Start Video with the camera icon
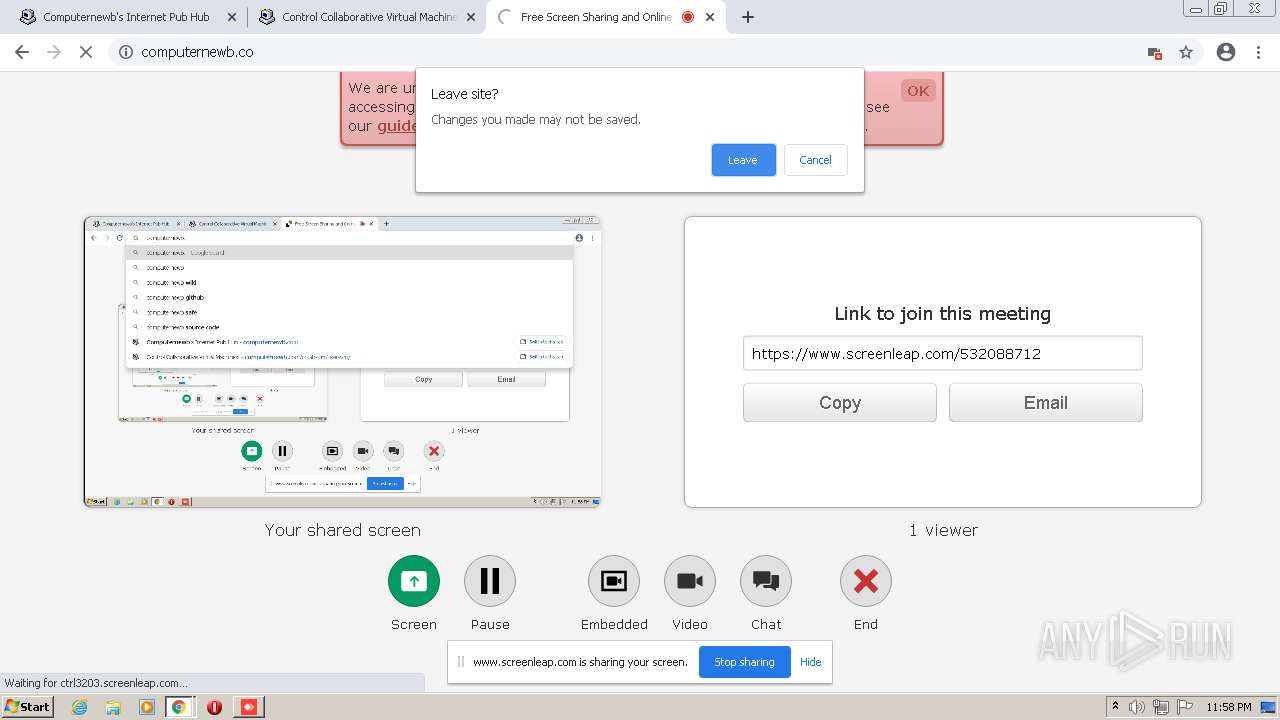The image size is (1280, 720). coord(690,581)
